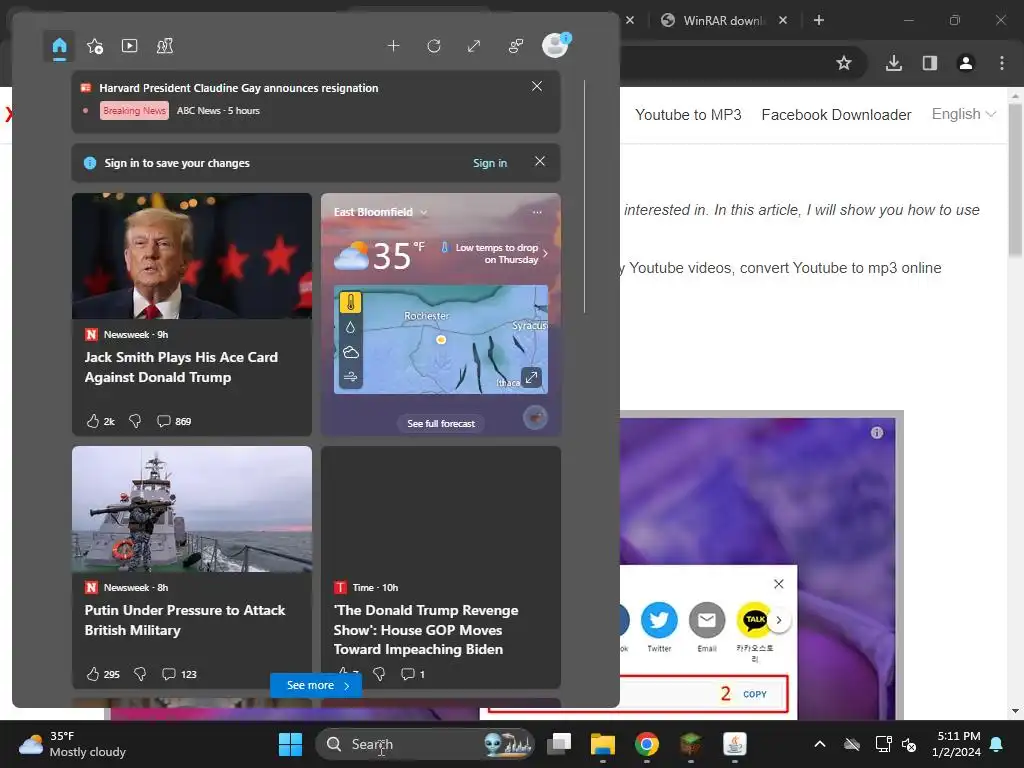Open the clock showing 5:11 PM
1024x768 pixels.
pos(957,744)
